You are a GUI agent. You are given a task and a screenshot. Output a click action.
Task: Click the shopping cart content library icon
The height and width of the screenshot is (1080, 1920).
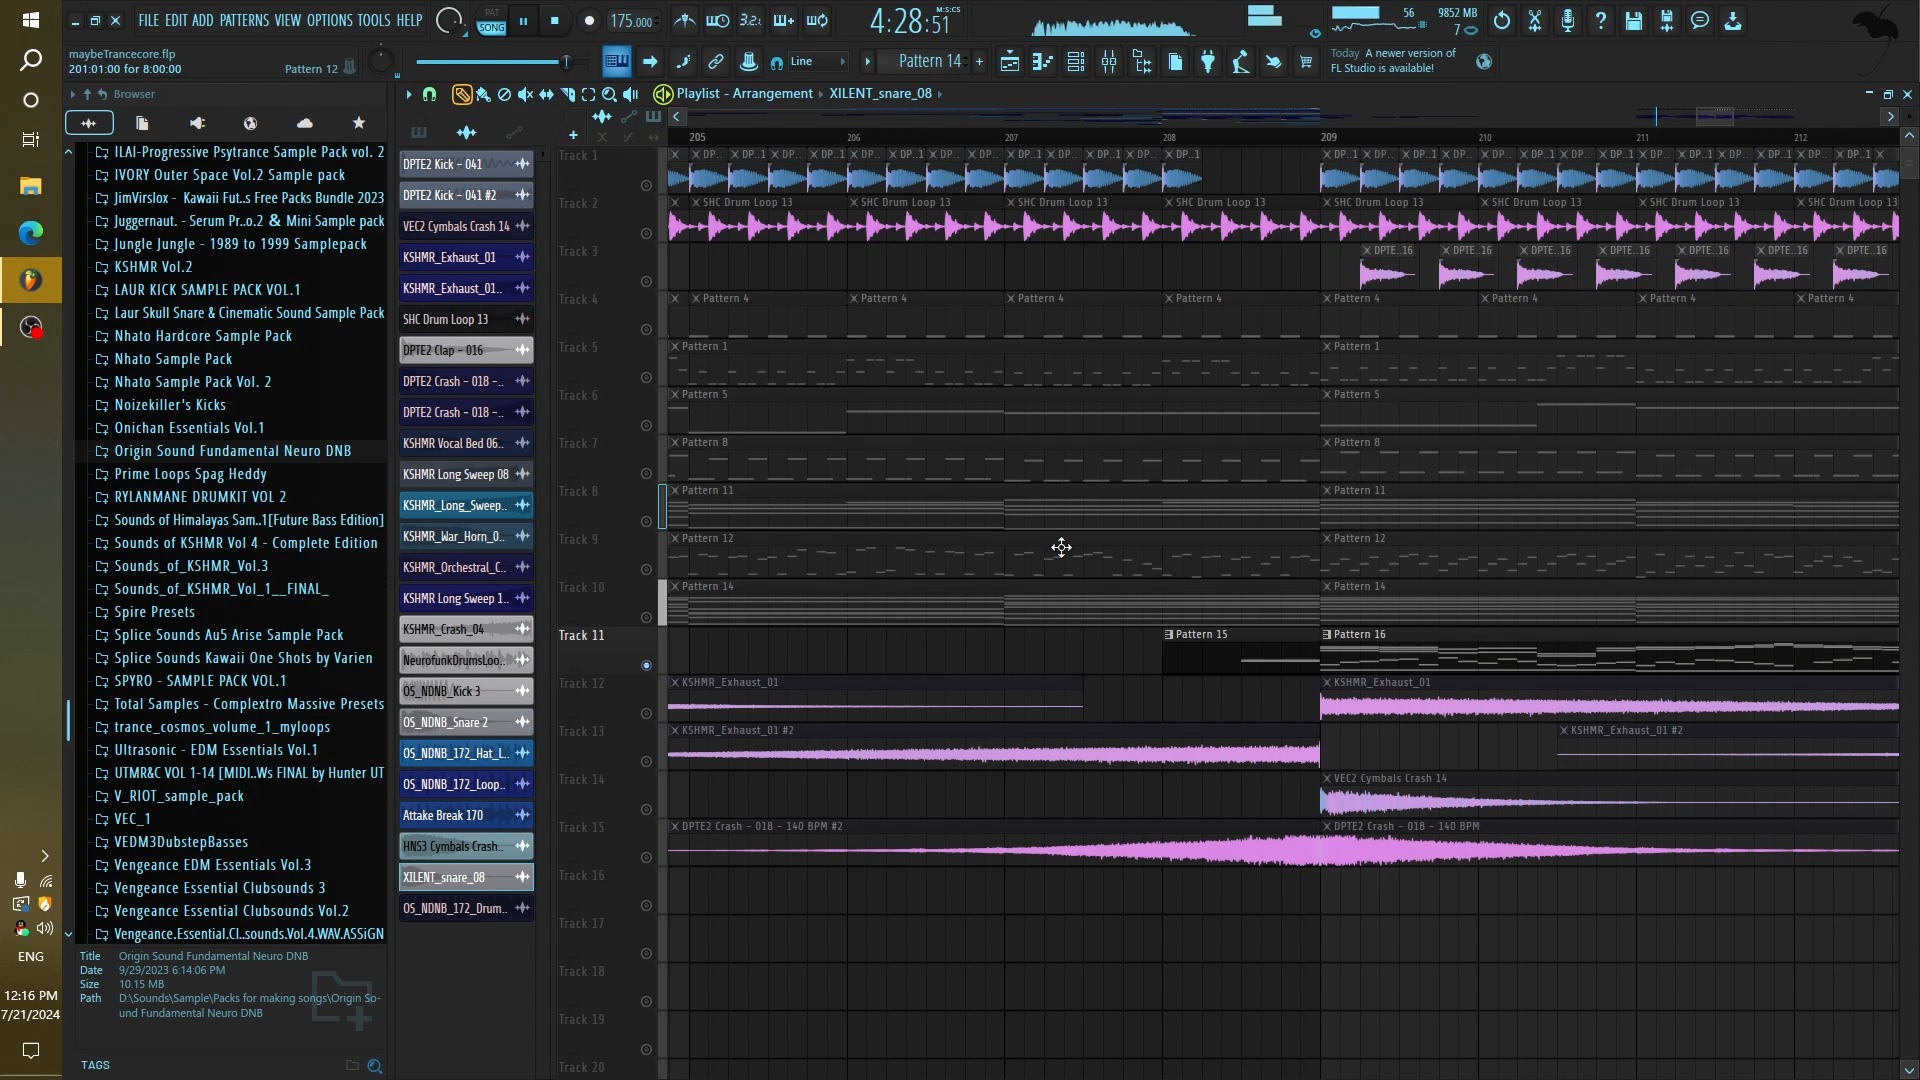(x=1306, y=62)
